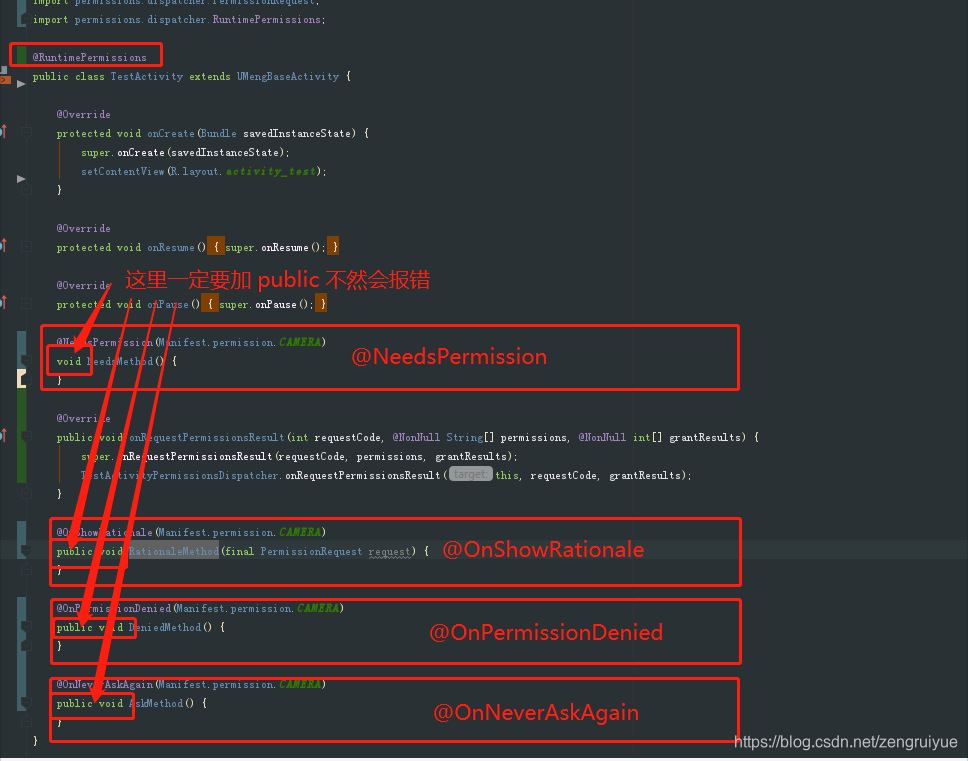Click requestCode parameter in onRequestPermissionsResult signature
Viewport: 968px width, 761px height.
pos(347,437)
